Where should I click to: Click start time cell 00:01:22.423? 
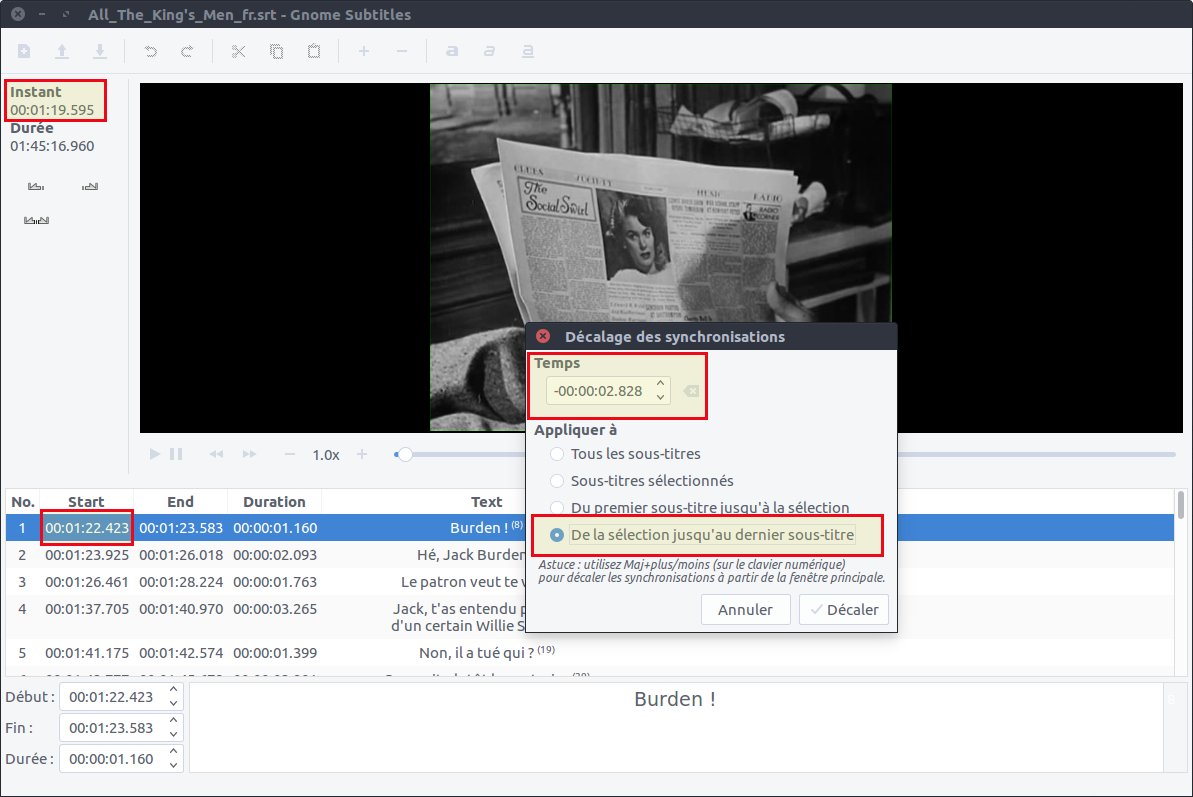point(87,528)
